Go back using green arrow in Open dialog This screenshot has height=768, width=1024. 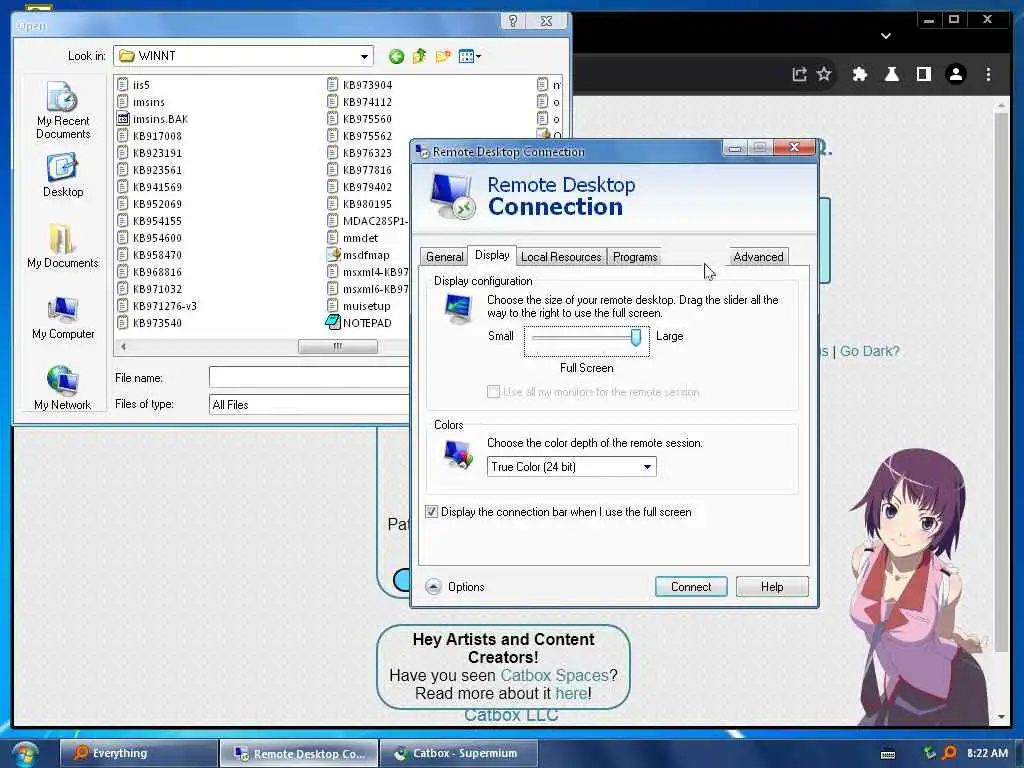396,56
